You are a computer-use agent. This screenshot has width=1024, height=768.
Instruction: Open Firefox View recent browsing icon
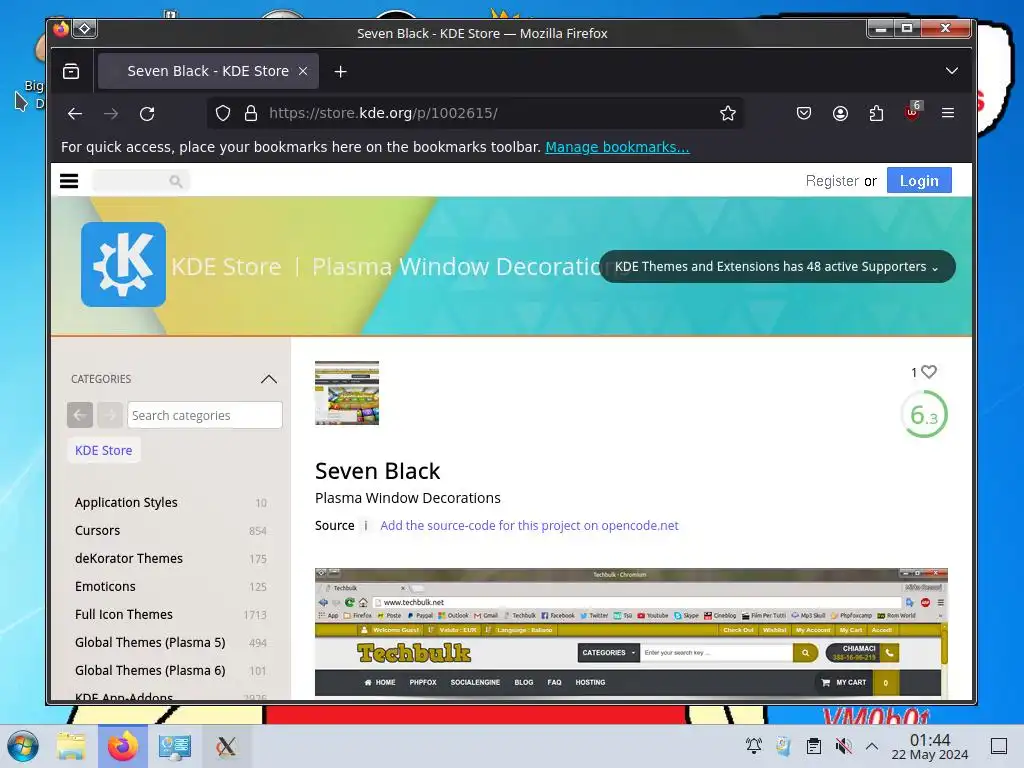tap(71, 71)
